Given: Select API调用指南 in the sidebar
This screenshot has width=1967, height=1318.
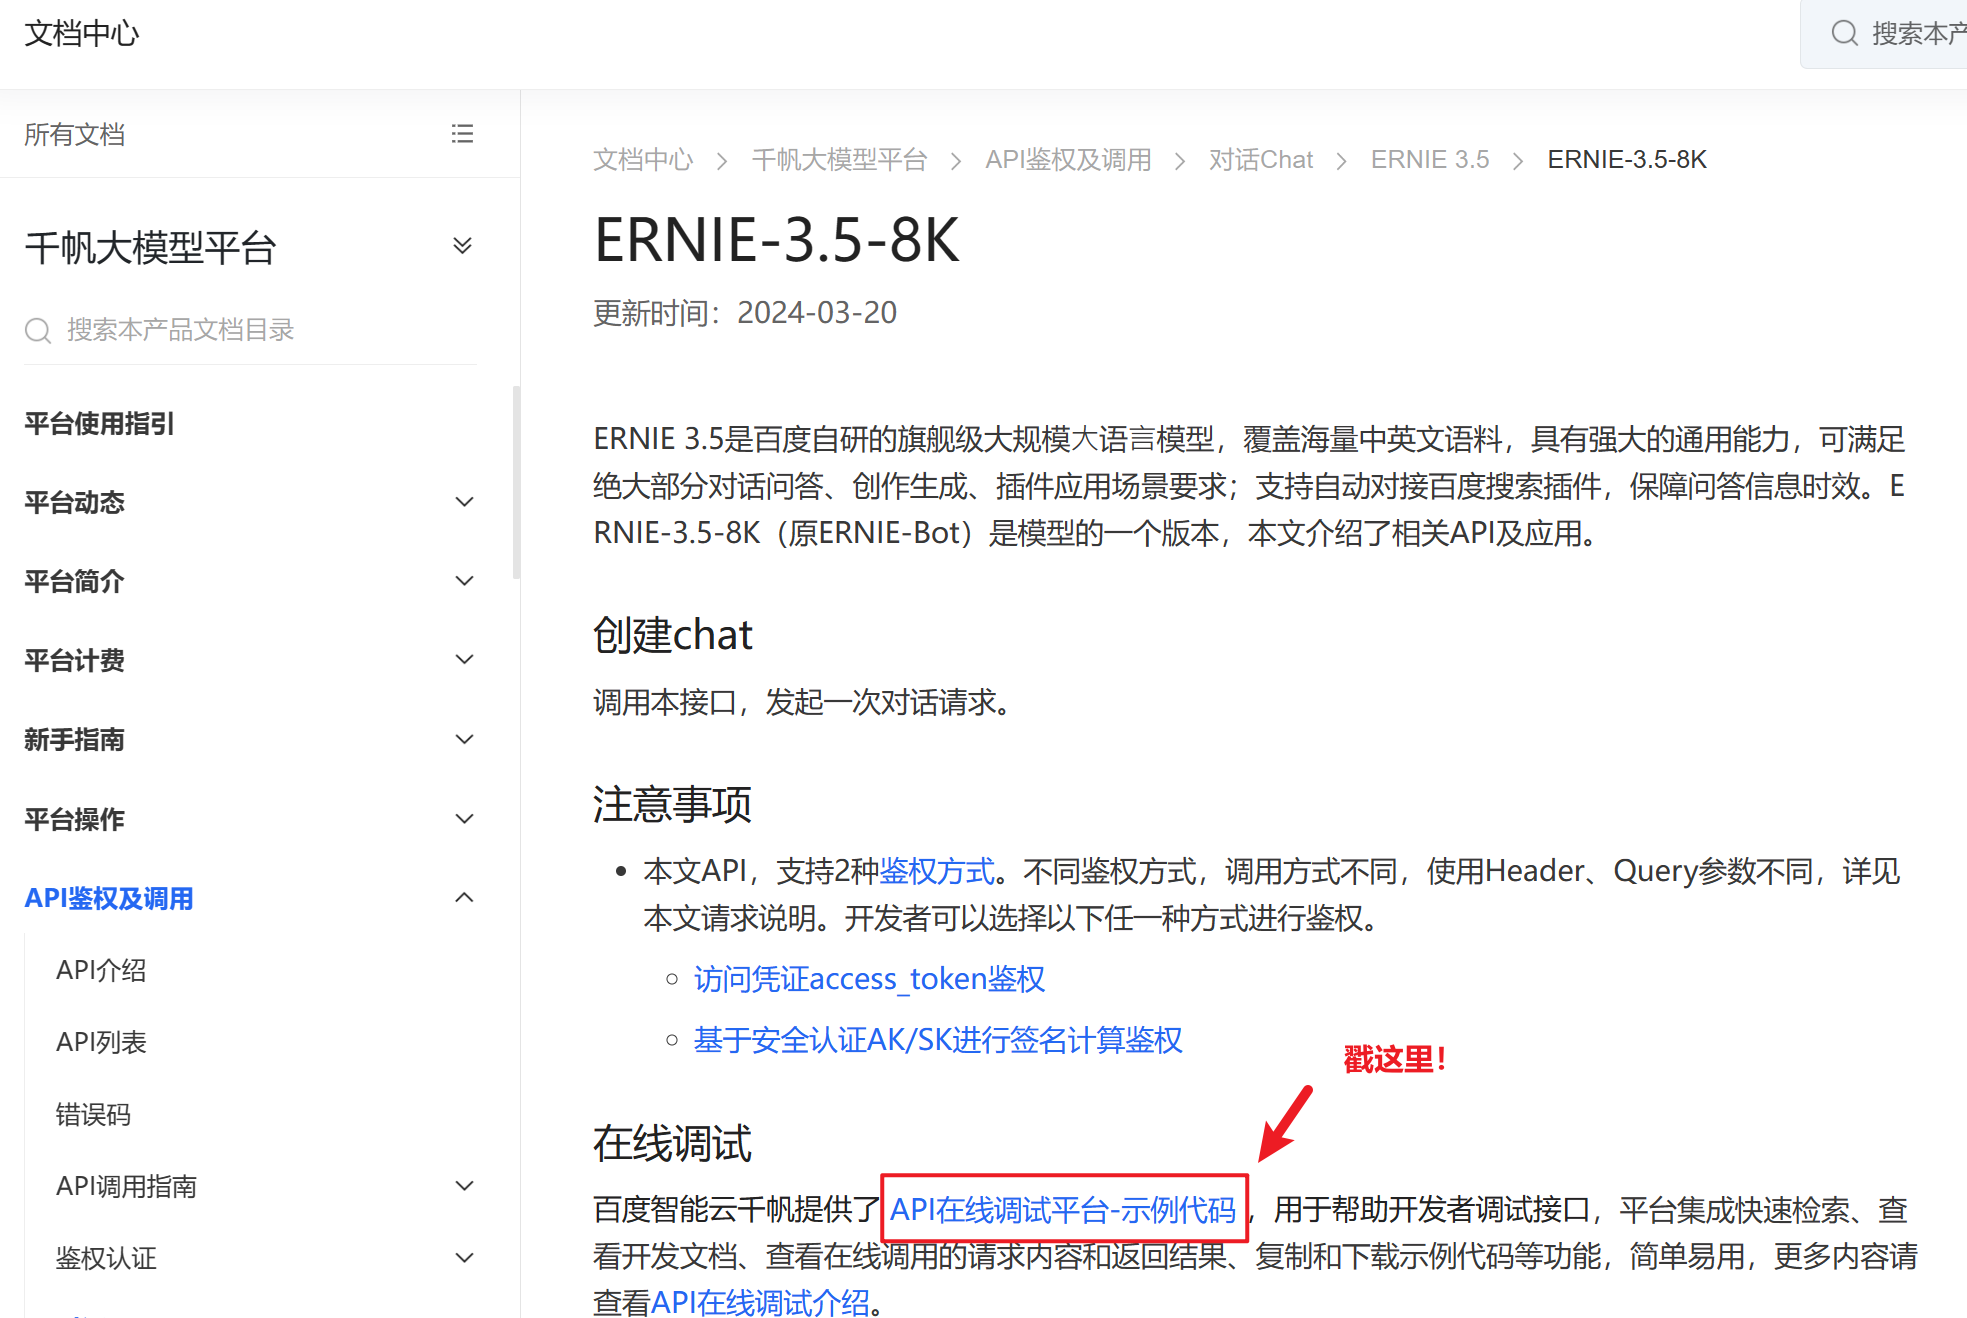Looking at the screenshot, I should [x=126, y=1186].
